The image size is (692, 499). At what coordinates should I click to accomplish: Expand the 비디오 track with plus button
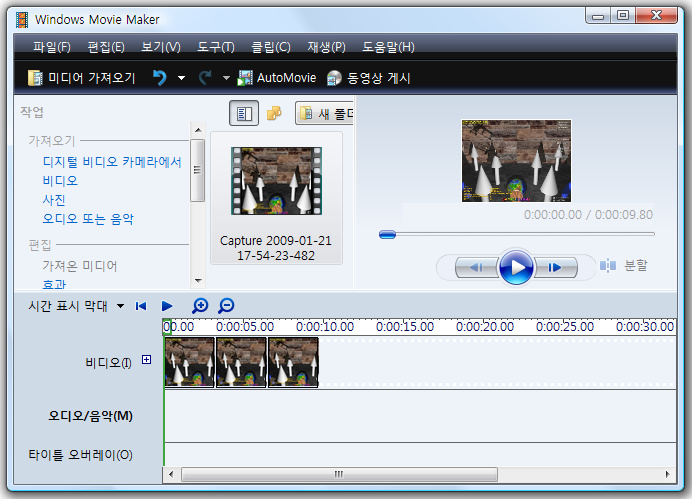(x=146, y=360)
